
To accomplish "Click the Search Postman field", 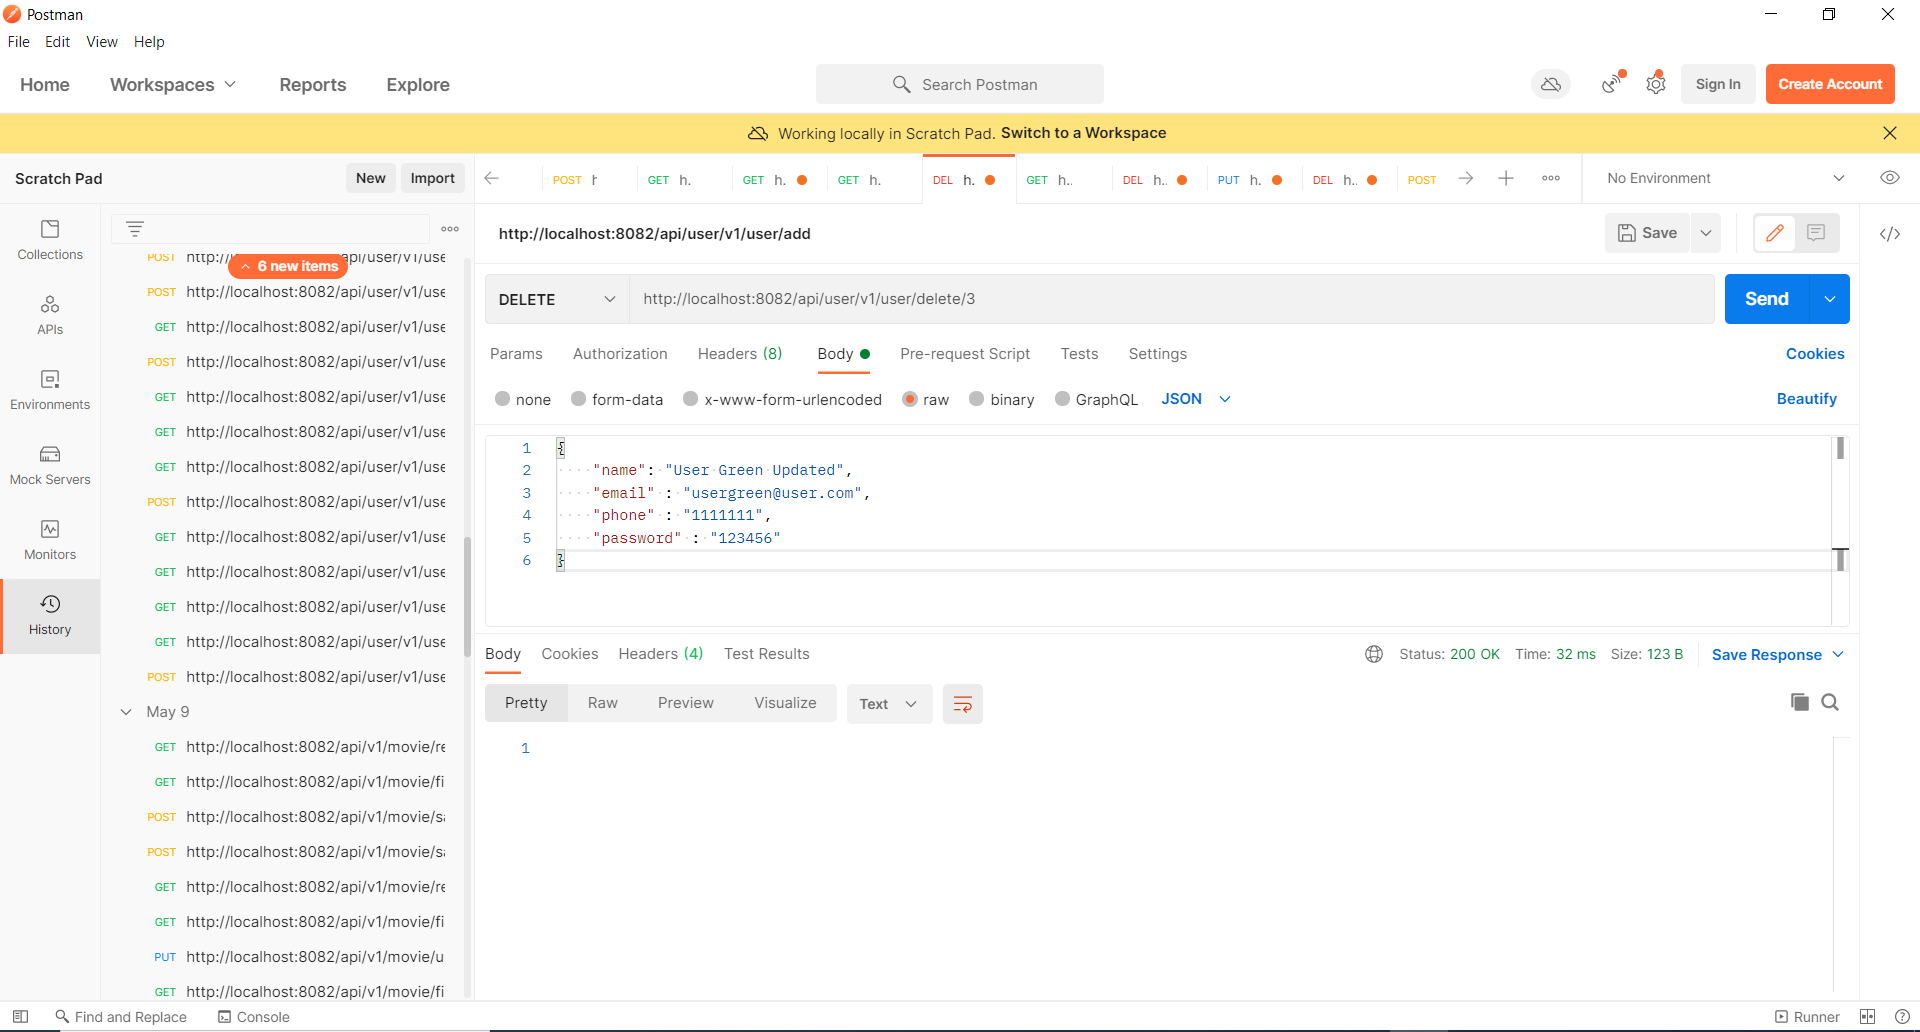I will coord(960,84).
